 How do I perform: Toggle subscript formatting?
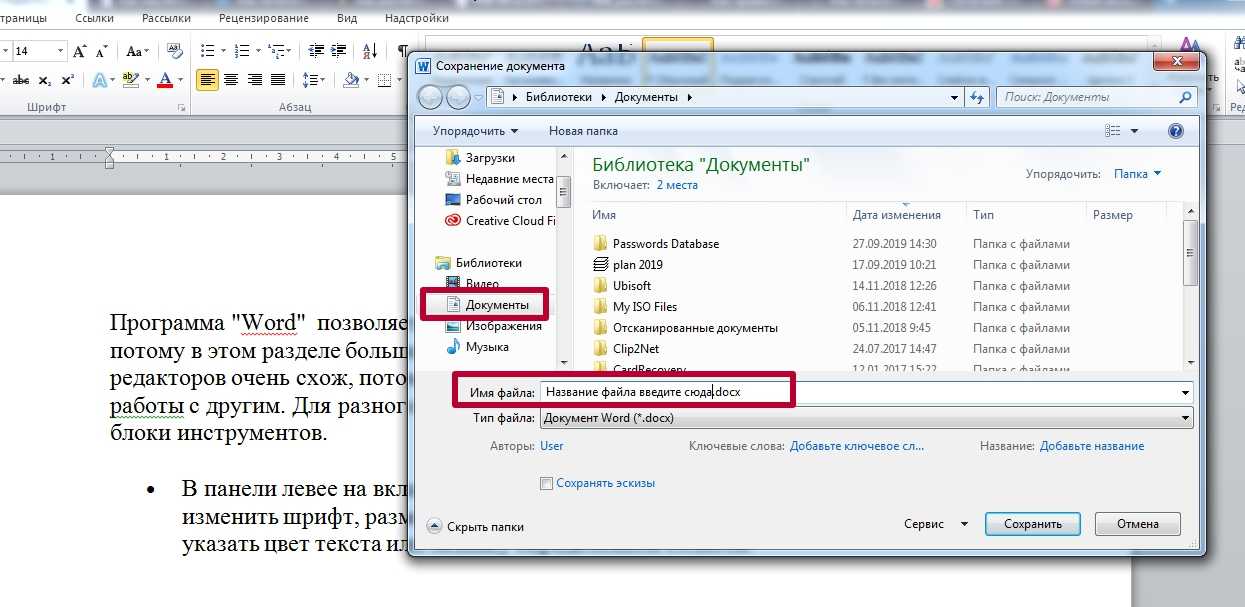tap(45, 80)
